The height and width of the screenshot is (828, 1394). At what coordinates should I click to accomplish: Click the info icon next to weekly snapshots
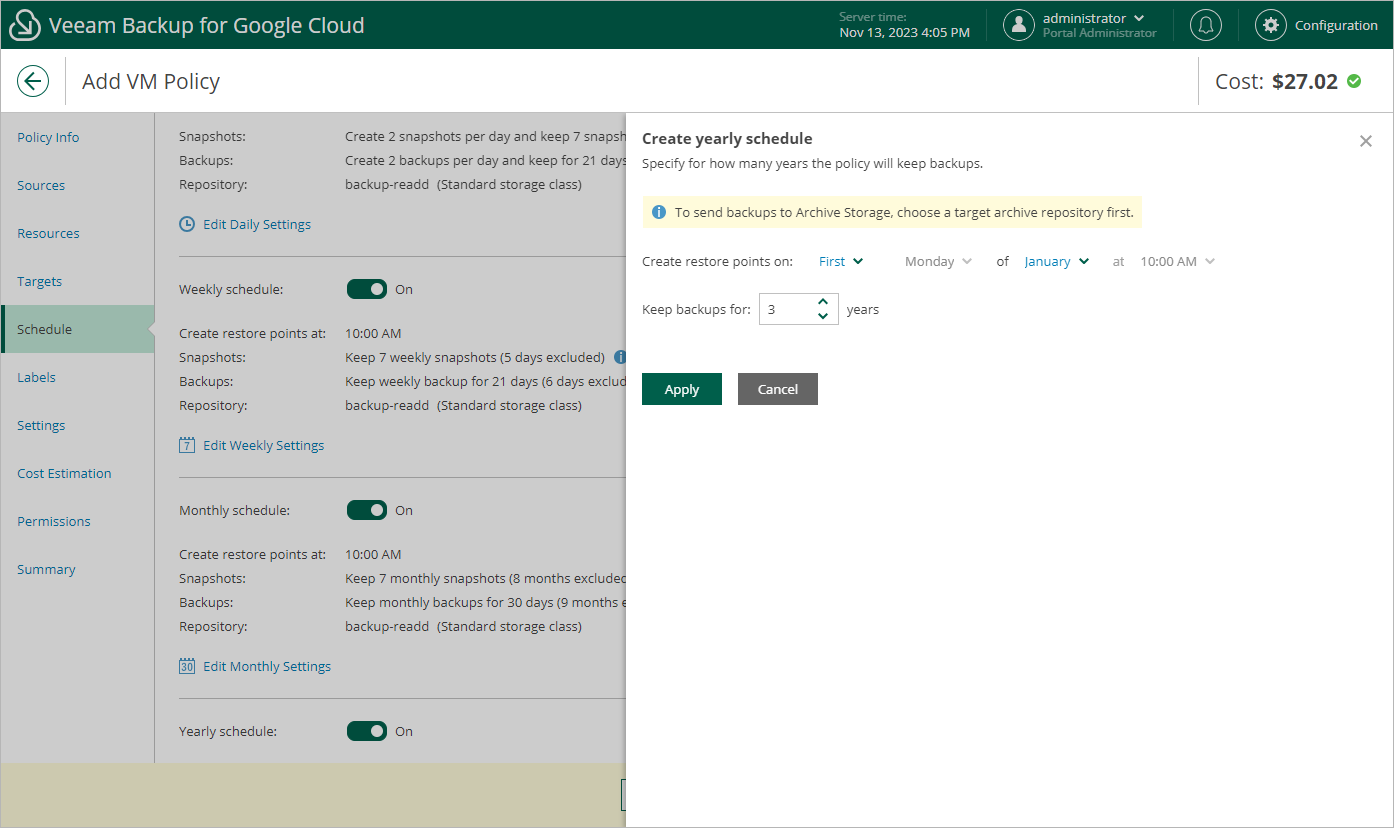(x=620, y=357)
